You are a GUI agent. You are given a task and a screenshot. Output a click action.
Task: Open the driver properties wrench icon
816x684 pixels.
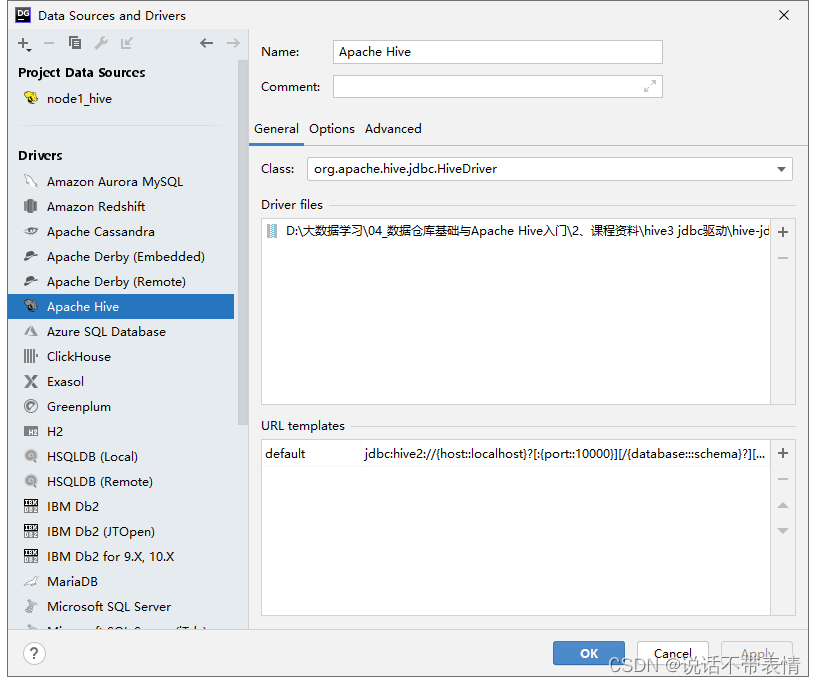[x=99, y=44]
